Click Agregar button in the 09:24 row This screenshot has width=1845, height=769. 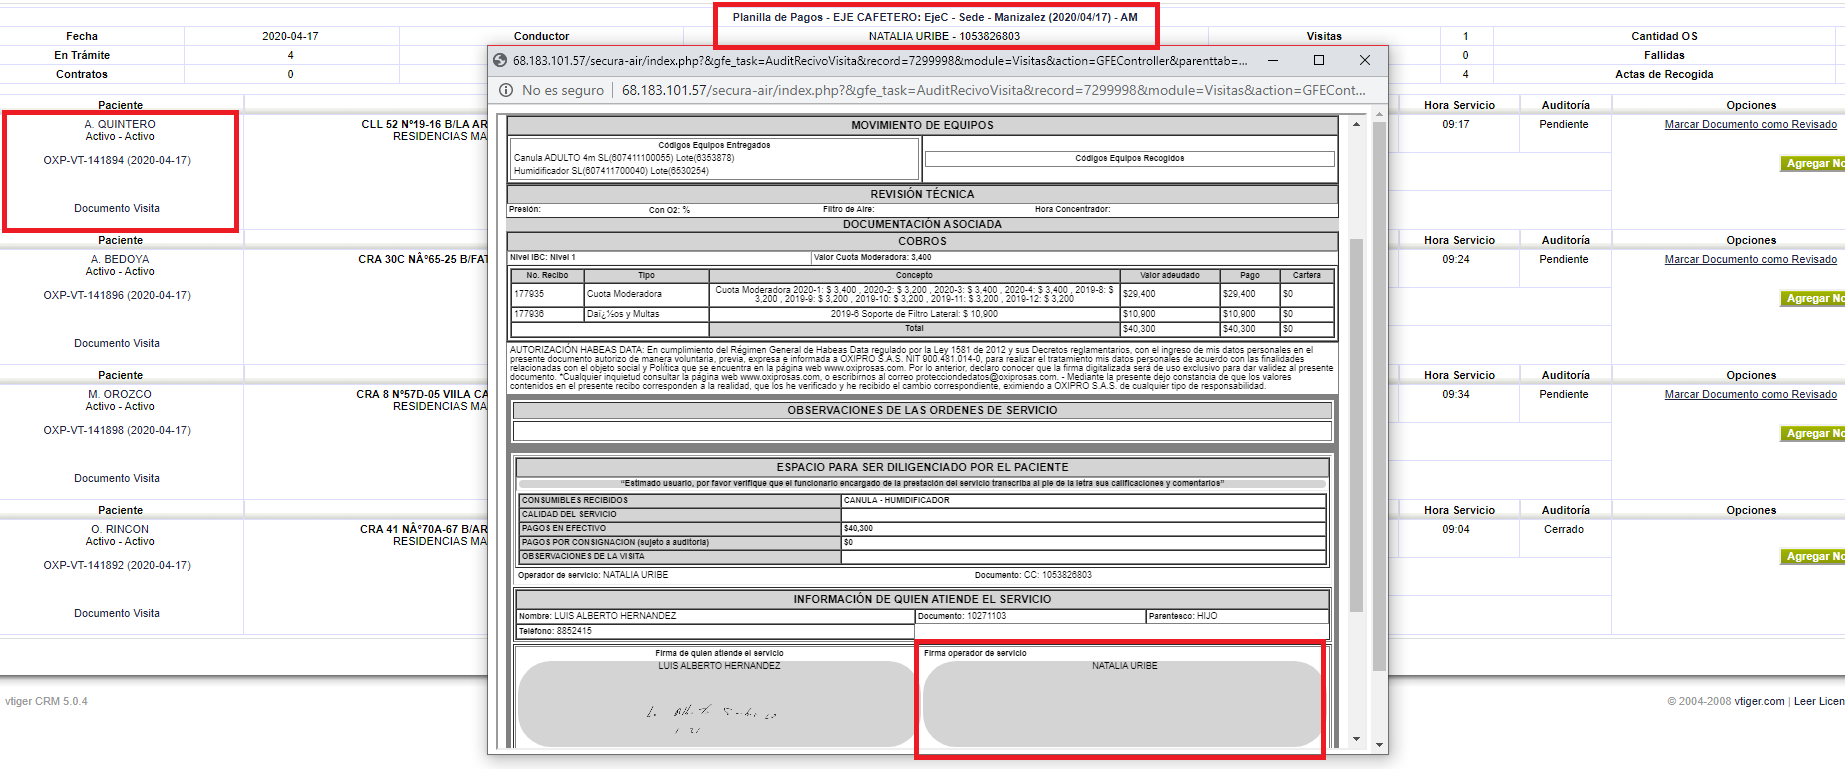[1812, 298]
